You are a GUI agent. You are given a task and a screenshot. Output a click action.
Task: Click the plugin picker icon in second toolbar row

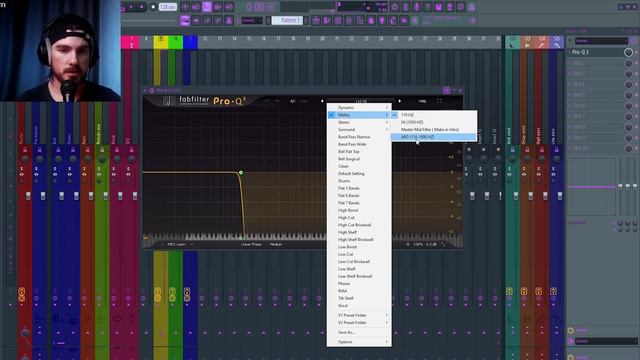pos(382,20)
